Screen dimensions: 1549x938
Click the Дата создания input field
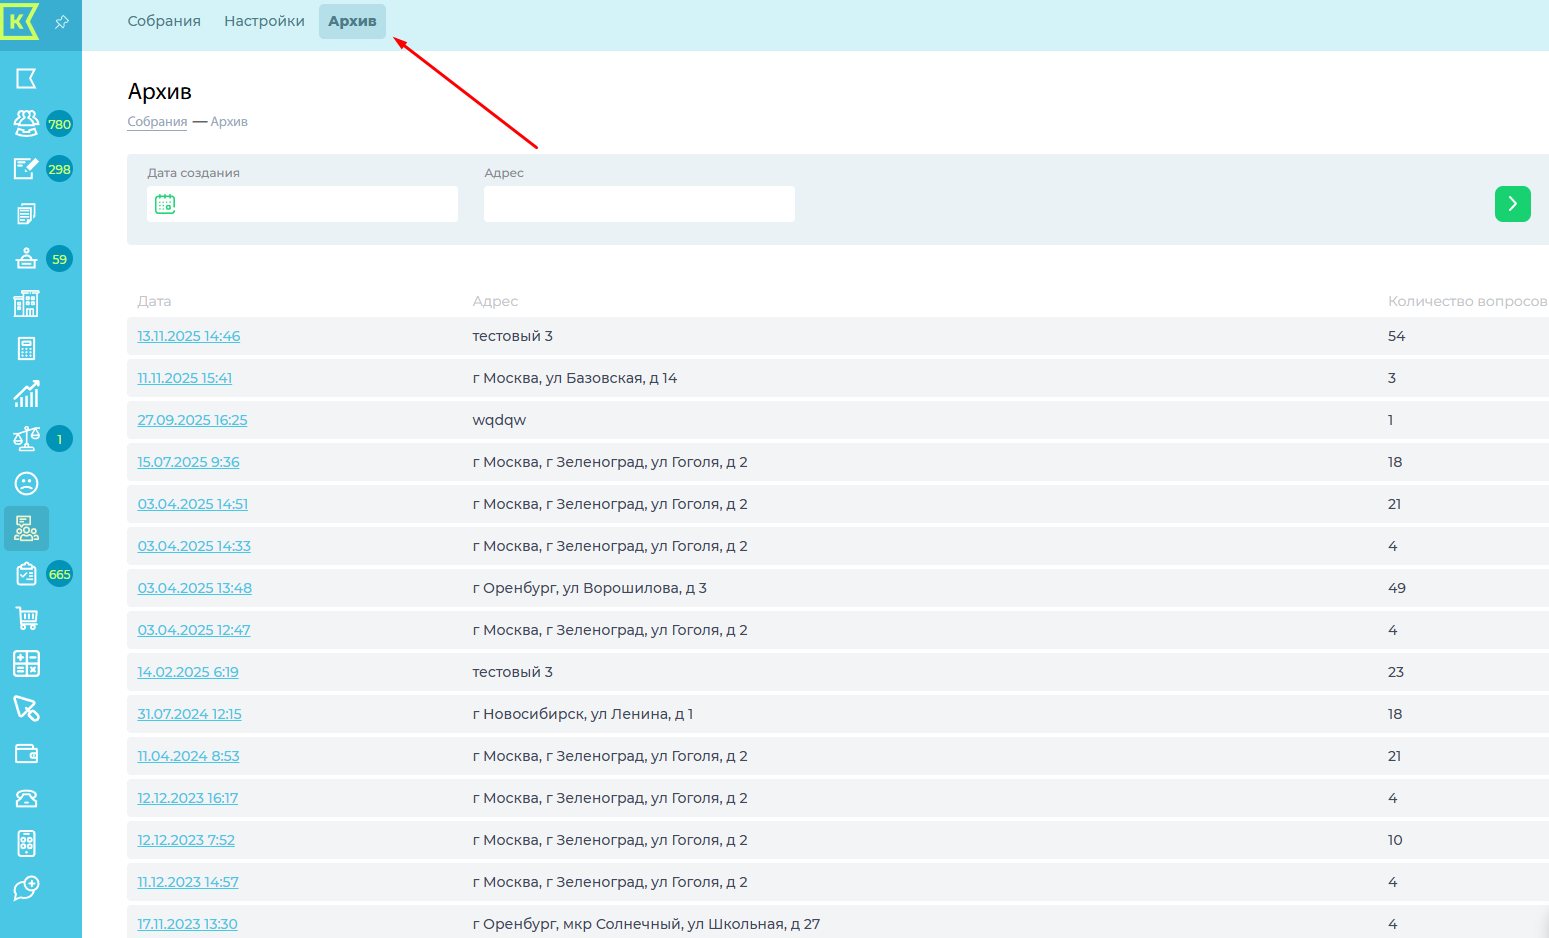pyautogui.click(x=315, y=204)
